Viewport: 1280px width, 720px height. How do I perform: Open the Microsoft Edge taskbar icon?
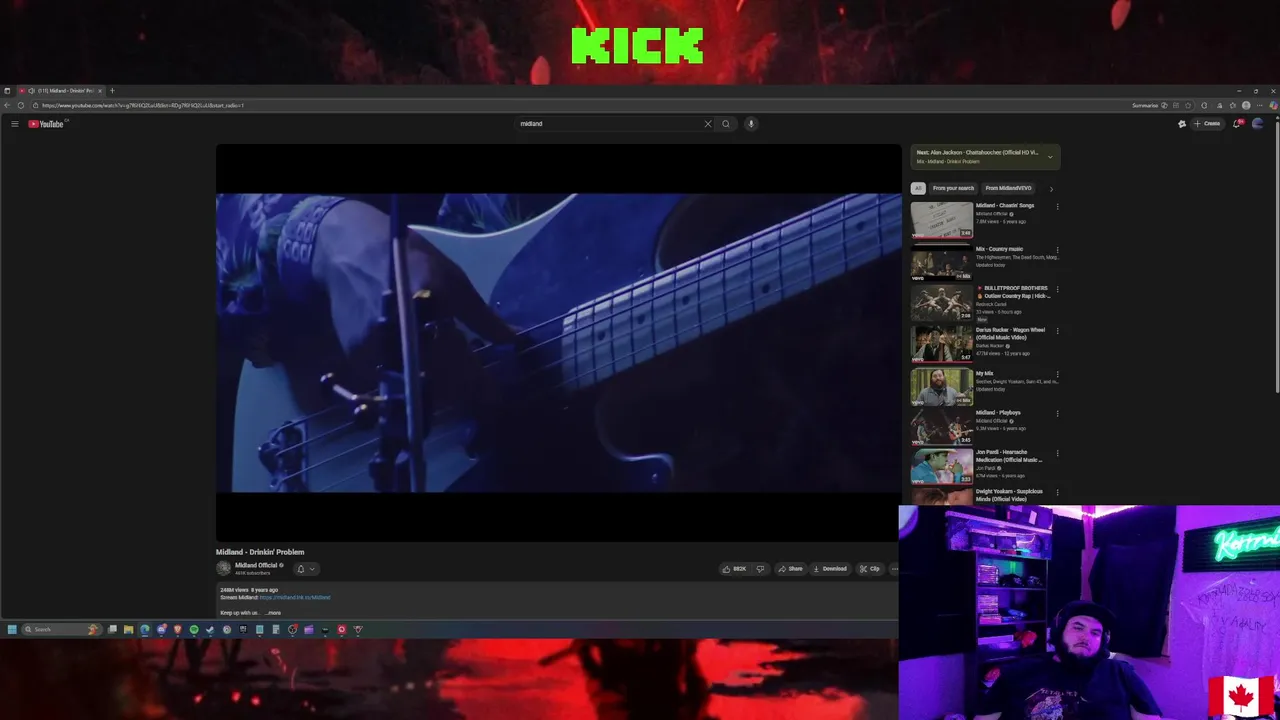click(x=145, y=629)
